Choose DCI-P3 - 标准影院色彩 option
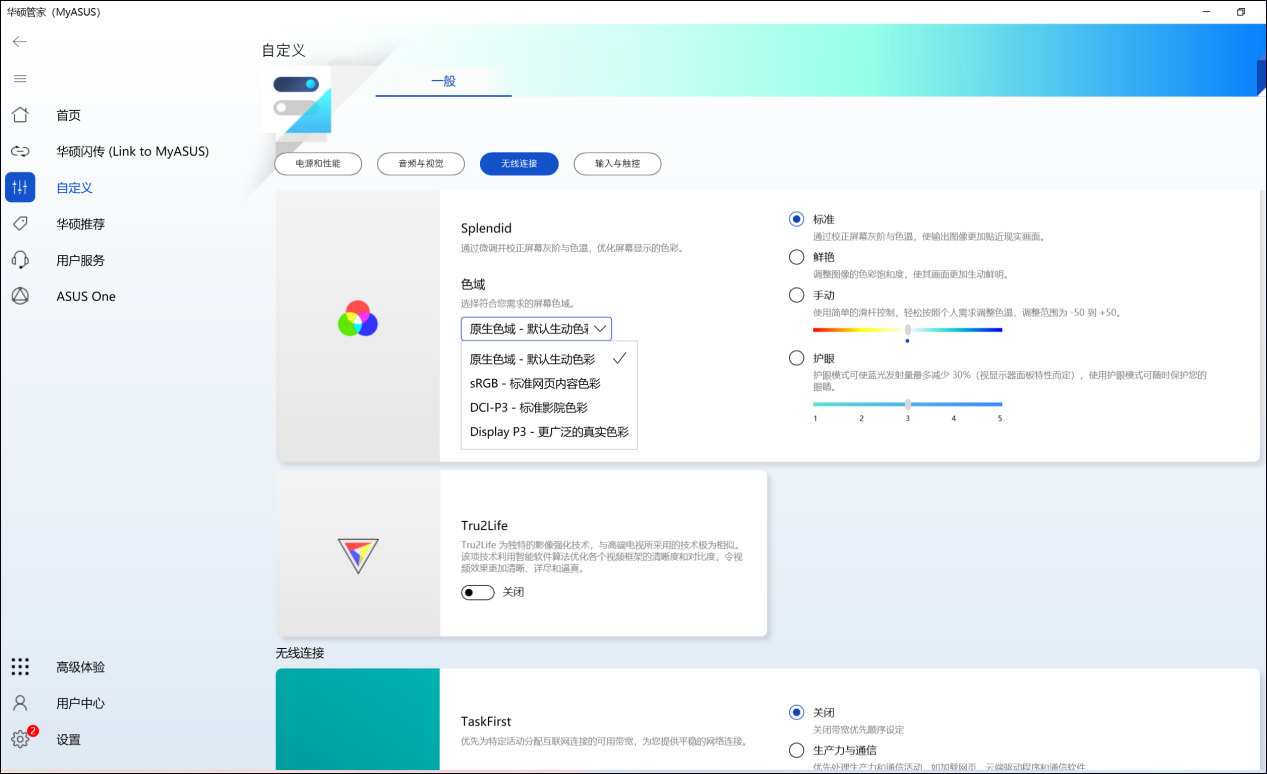Image resolution: width=1267 pixels, height=774 pixels. coord(529,408)
